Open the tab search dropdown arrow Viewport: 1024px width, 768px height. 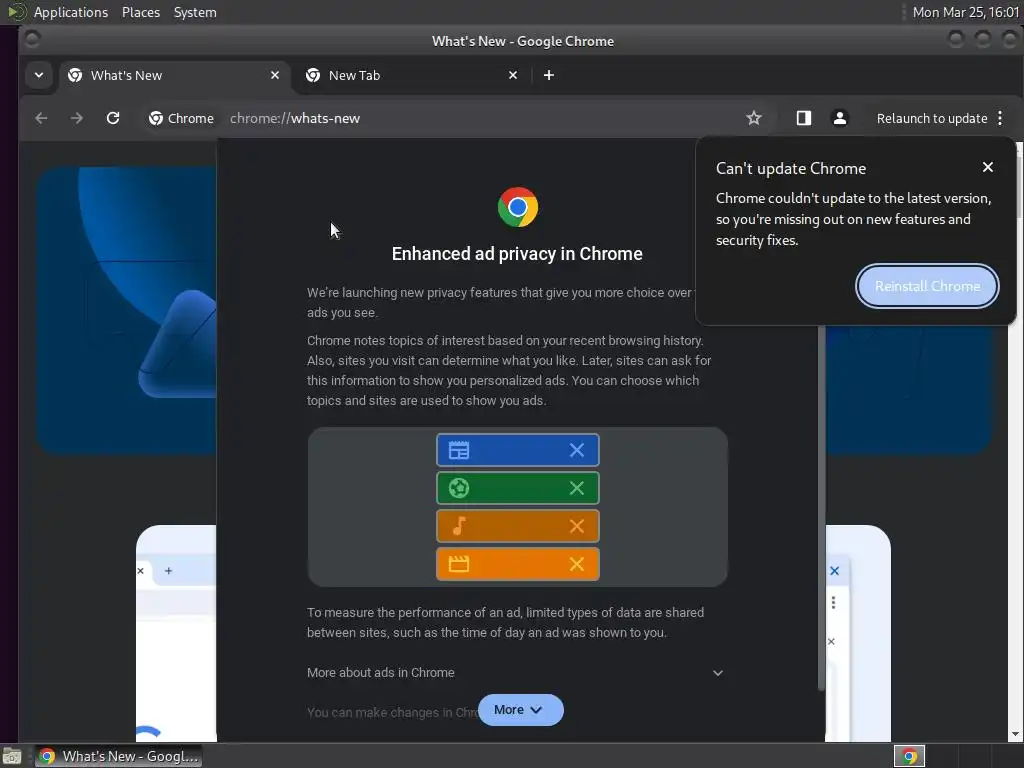pyautogui.click(x=39, y=75)
